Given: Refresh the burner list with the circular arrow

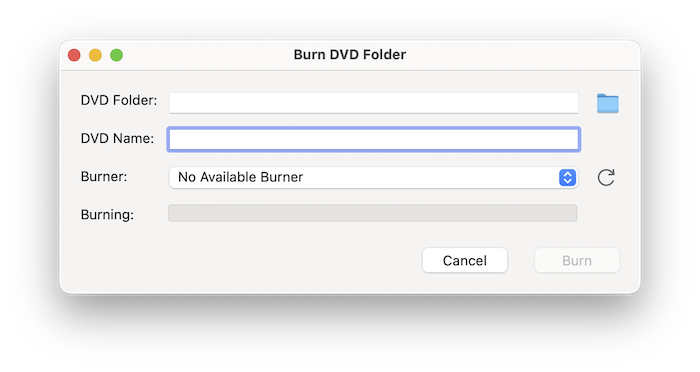Looking at the screenshot, I should pyautogui.click(x=606, y=177).
